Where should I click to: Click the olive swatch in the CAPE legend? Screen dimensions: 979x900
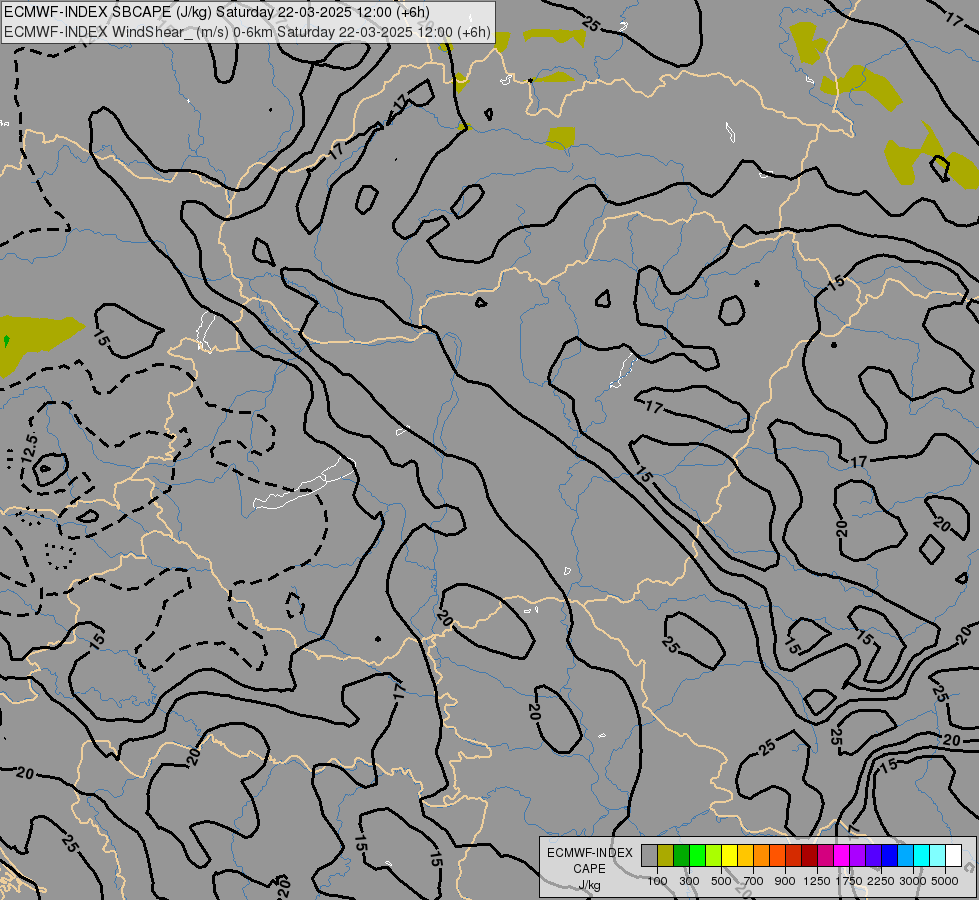pos(666,855)
